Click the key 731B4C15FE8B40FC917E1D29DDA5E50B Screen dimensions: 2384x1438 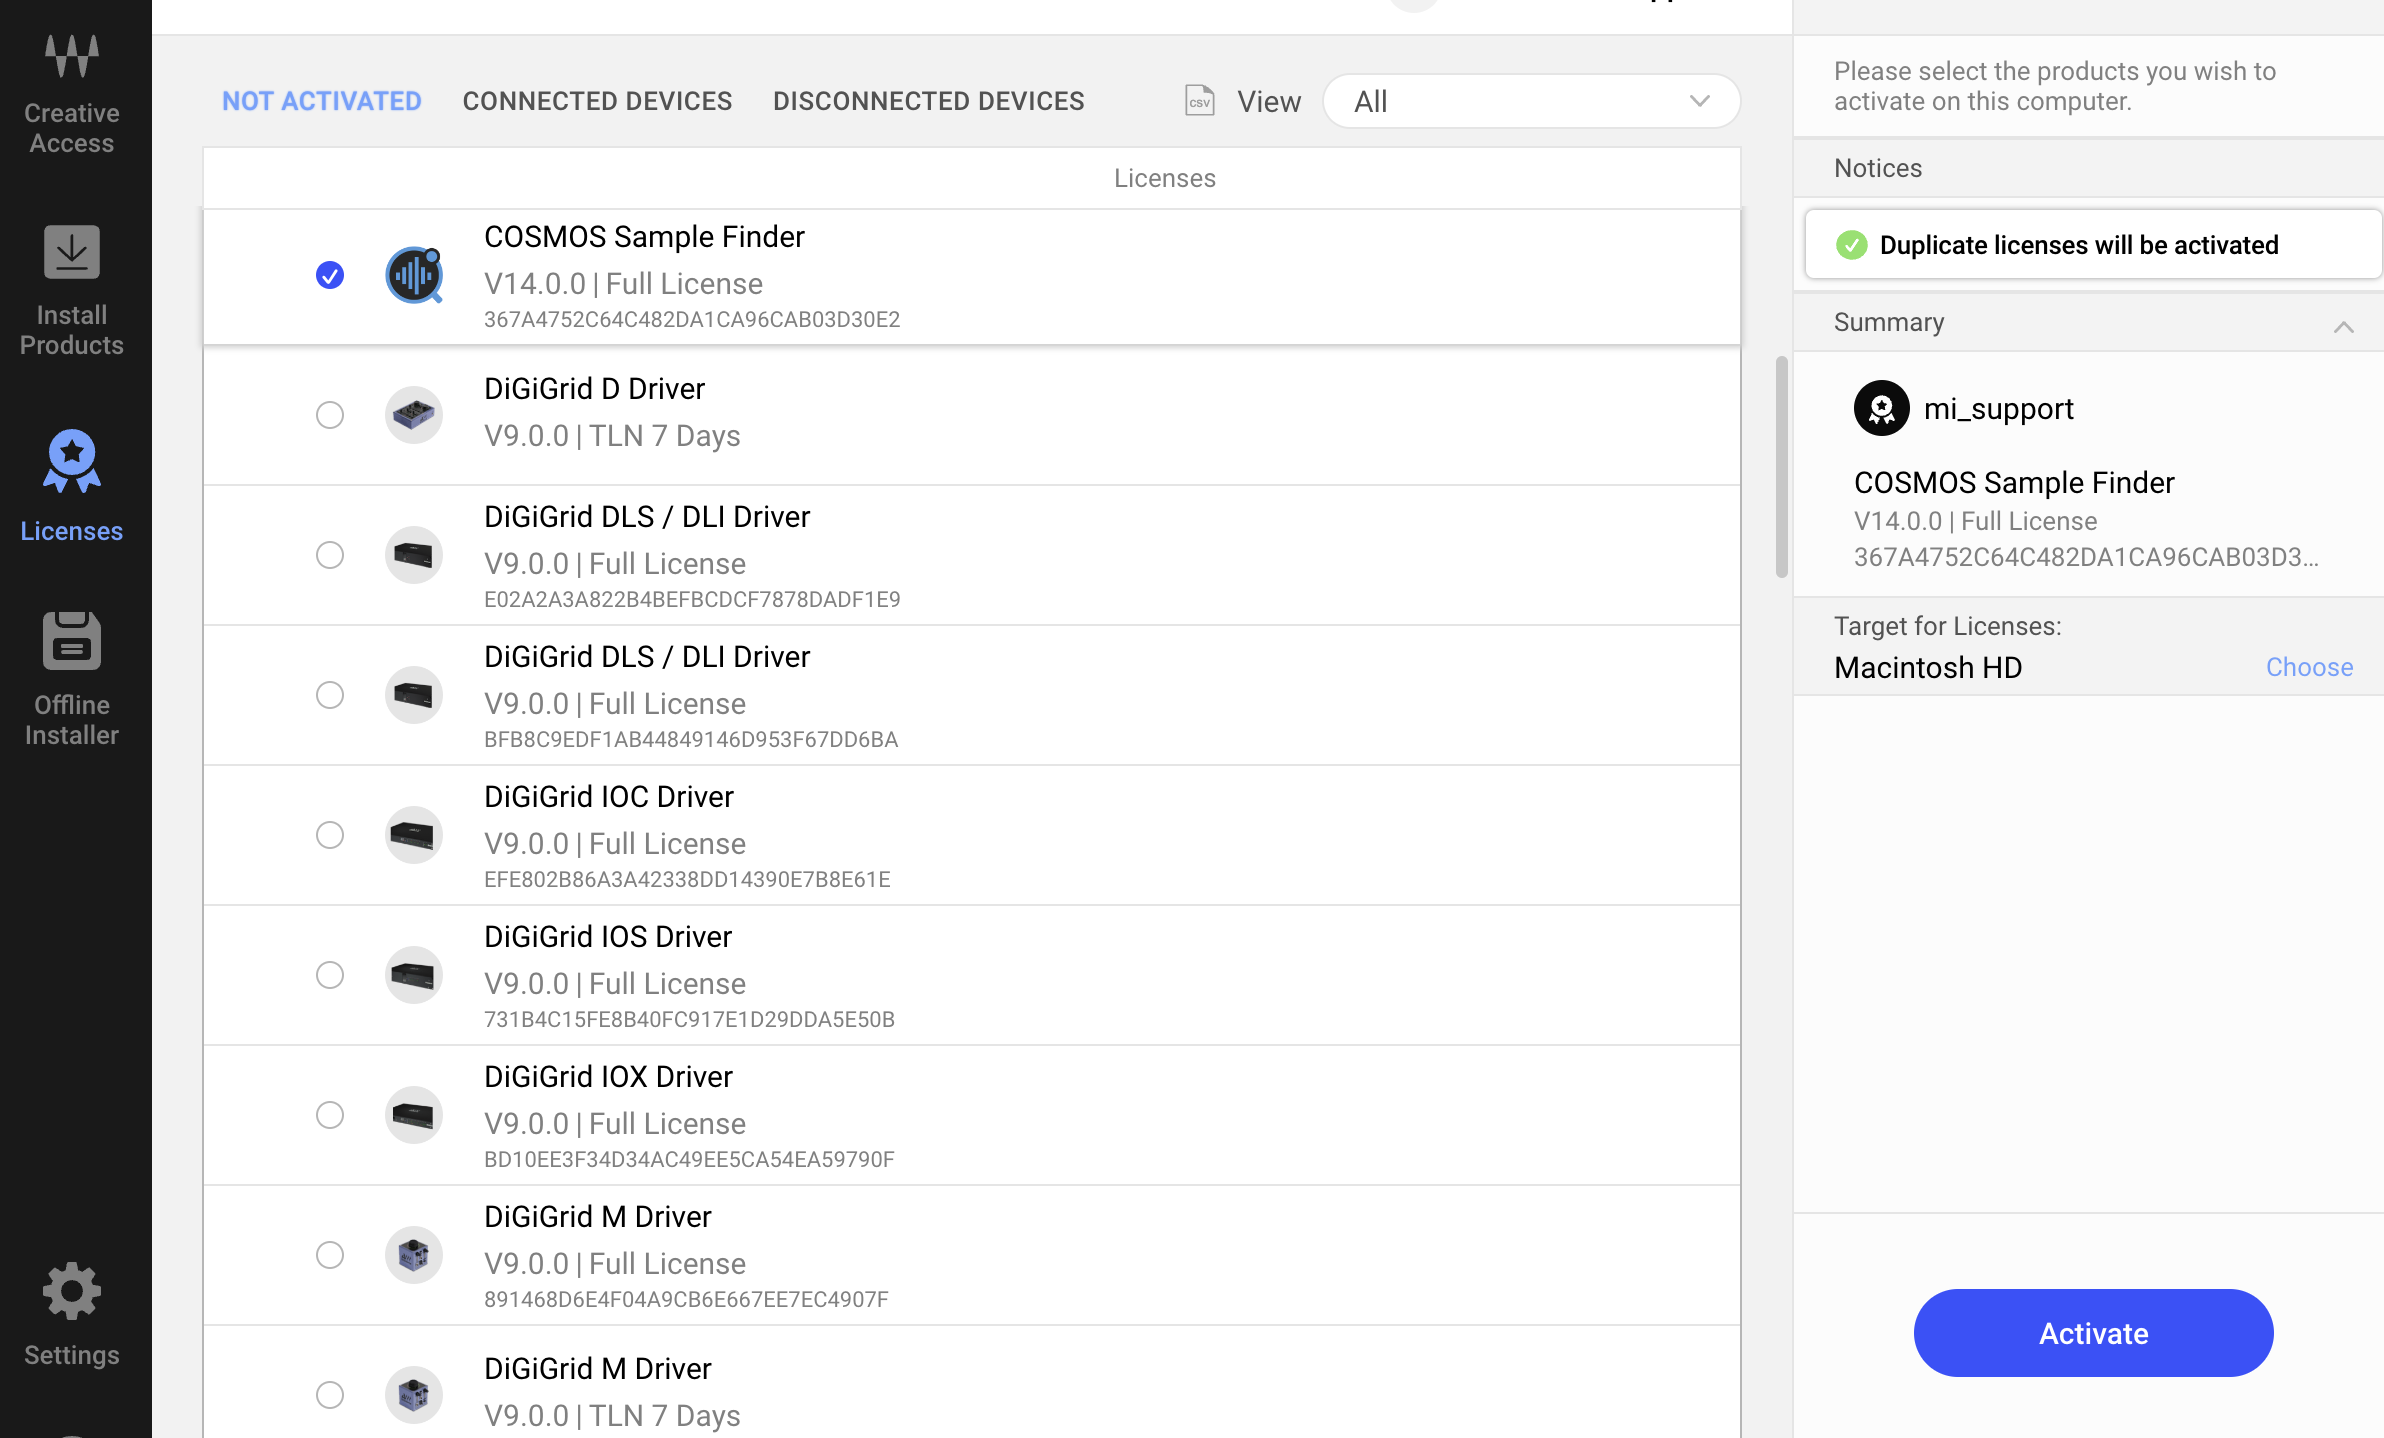689,1020
